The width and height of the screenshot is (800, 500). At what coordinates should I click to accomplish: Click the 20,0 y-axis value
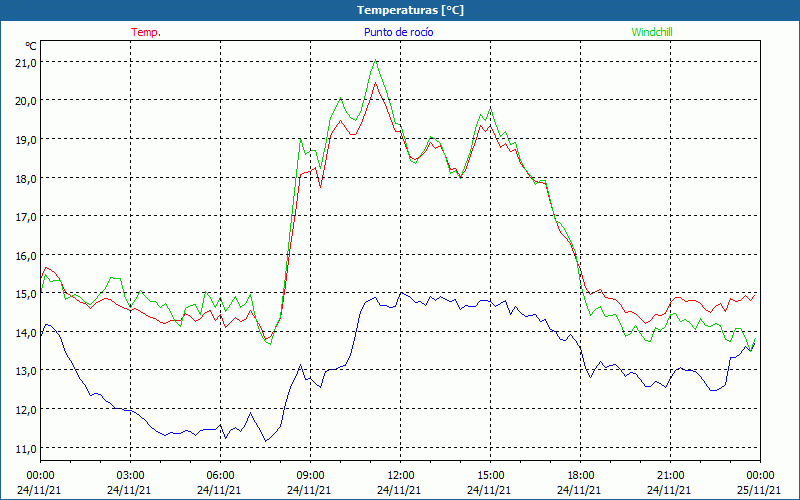point(27,101)
